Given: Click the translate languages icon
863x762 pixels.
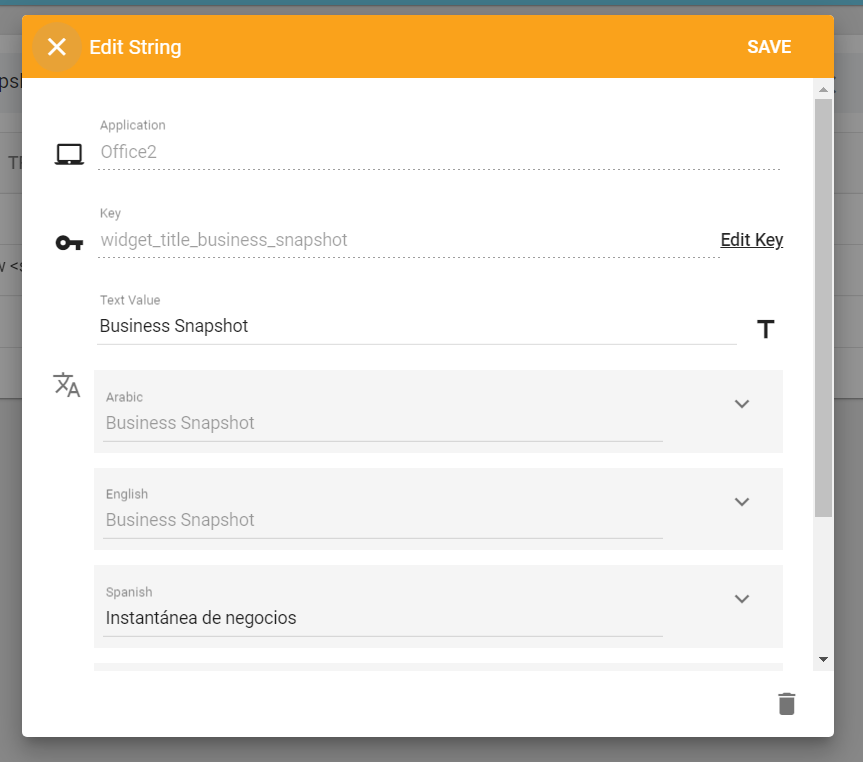Looking at the screenshot, I should [x=67, y=385].
